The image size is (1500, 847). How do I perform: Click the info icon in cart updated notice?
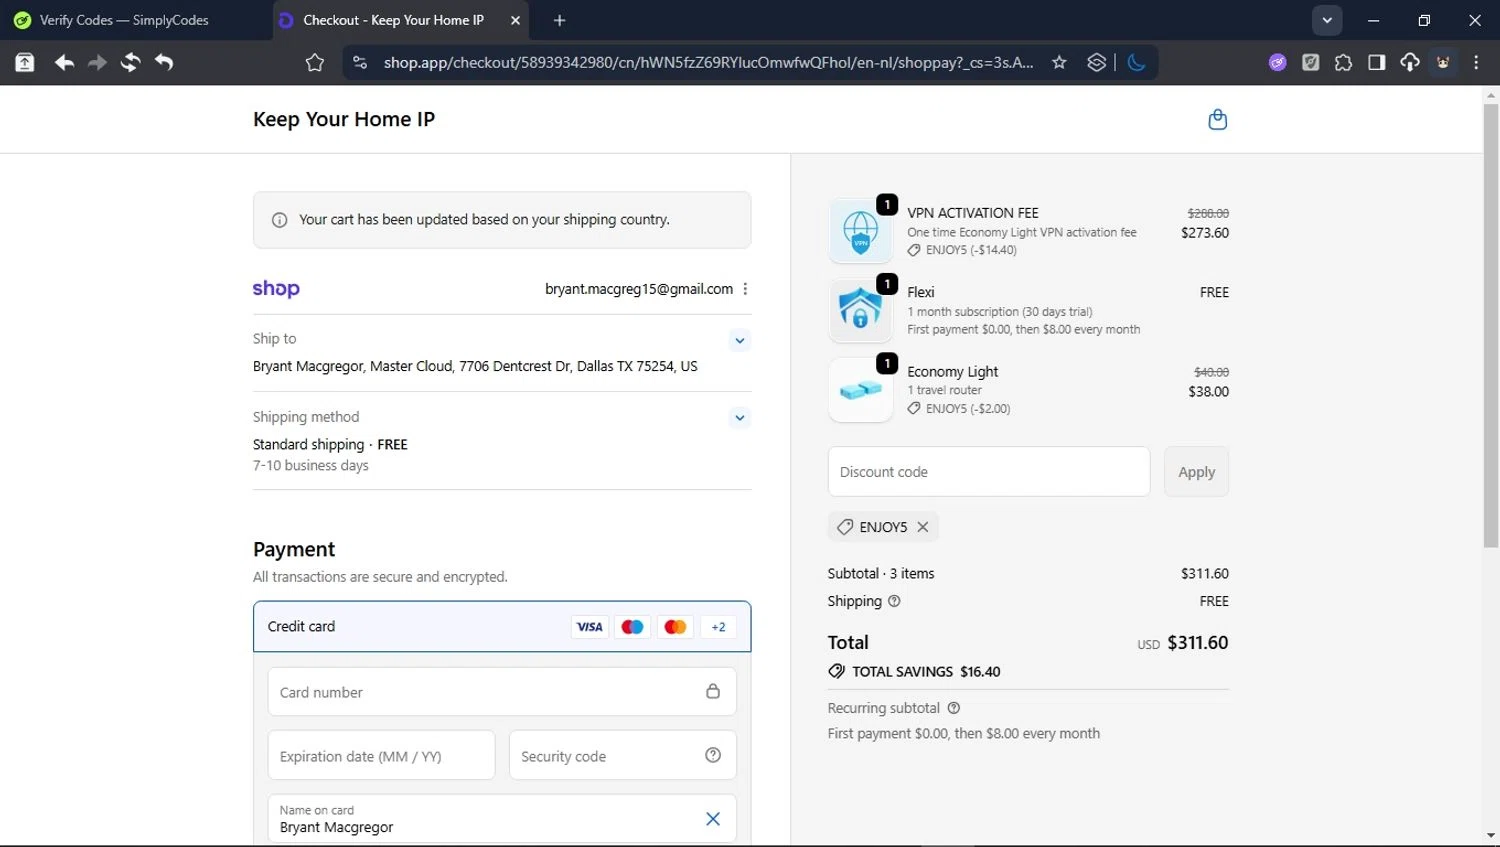[280, 220]
